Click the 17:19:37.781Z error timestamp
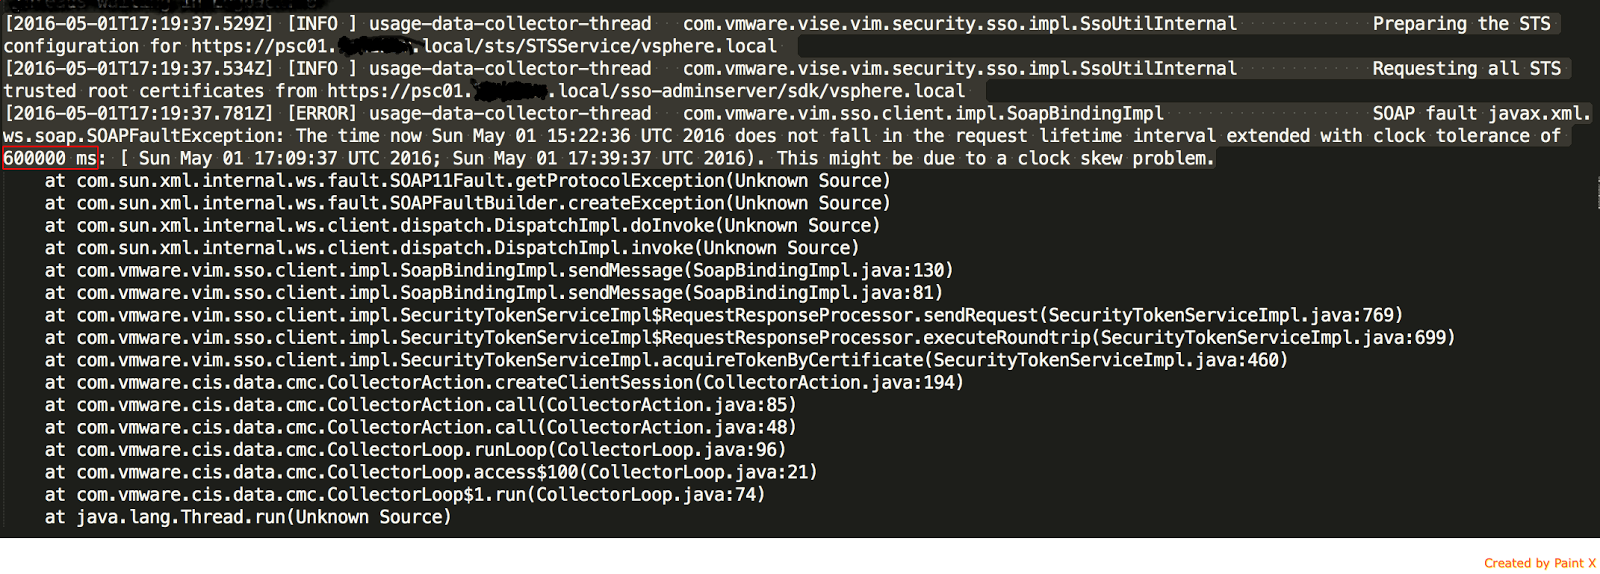The height and width of the screenshot is (574, 1600). pos(138,113)
